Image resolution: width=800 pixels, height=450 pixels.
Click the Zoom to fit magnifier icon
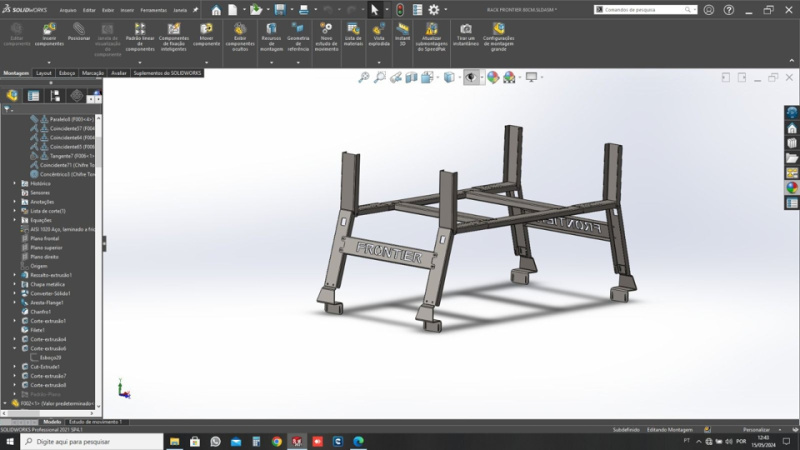coord(364,77)
